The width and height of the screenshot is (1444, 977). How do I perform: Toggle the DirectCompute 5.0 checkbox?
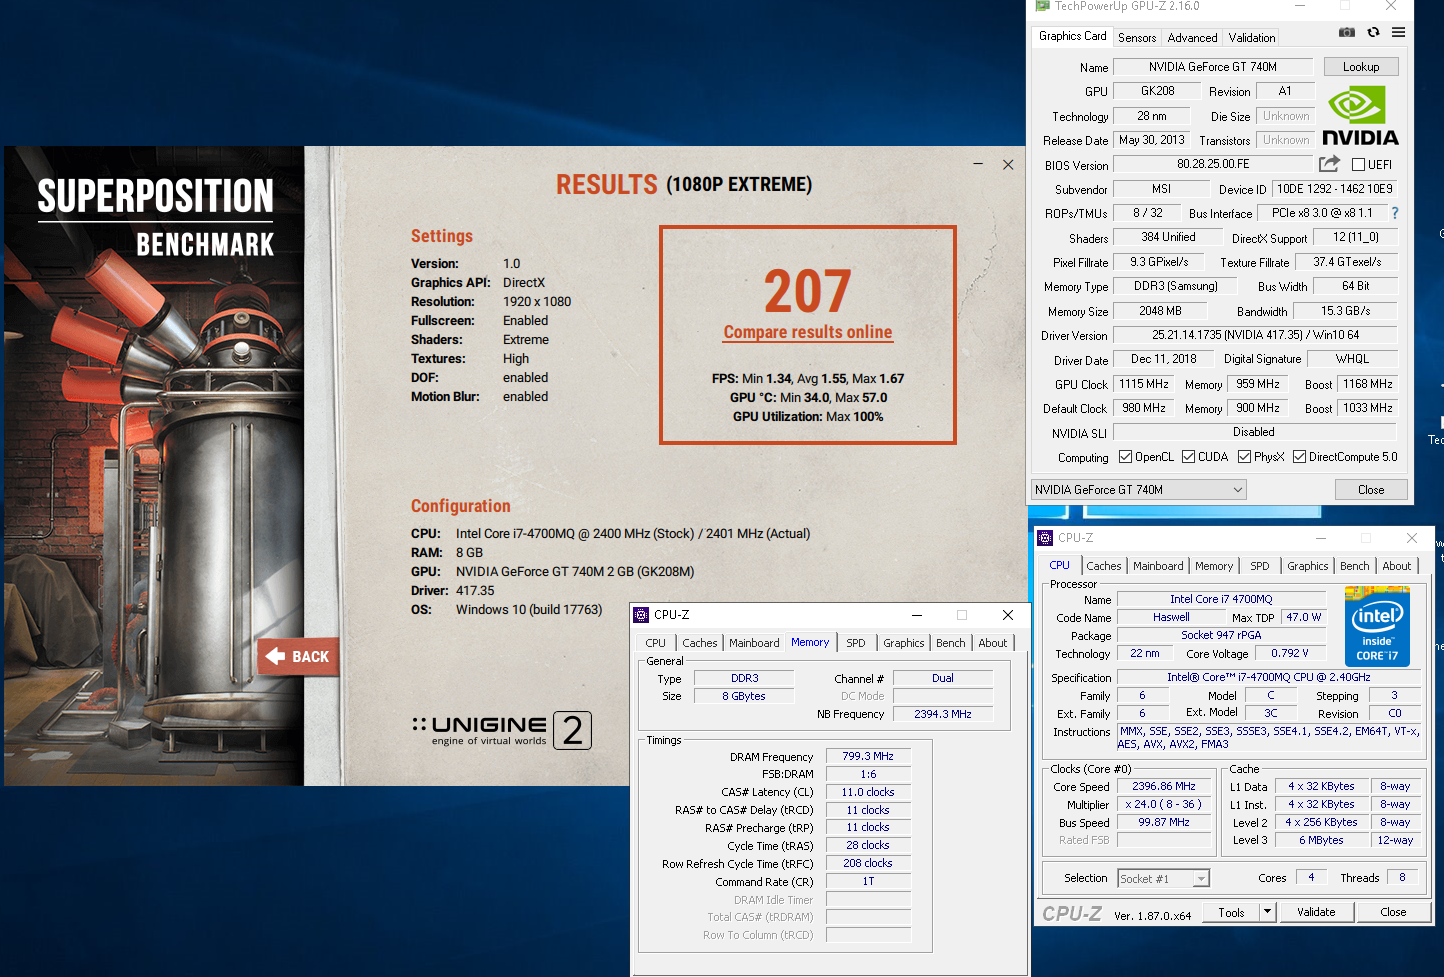pos(1299,457)
